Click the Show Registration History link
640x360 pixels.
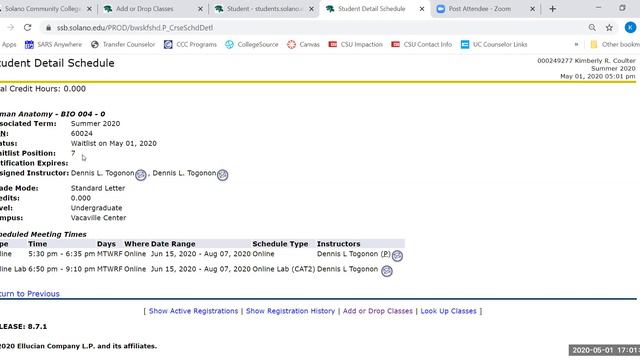pos(290,311)
